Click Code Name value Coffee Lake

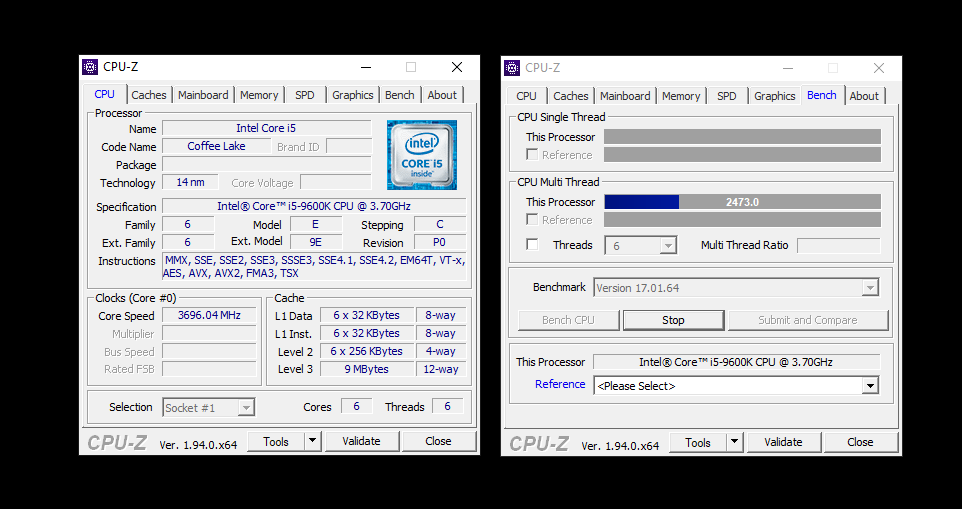coord(217,146)
